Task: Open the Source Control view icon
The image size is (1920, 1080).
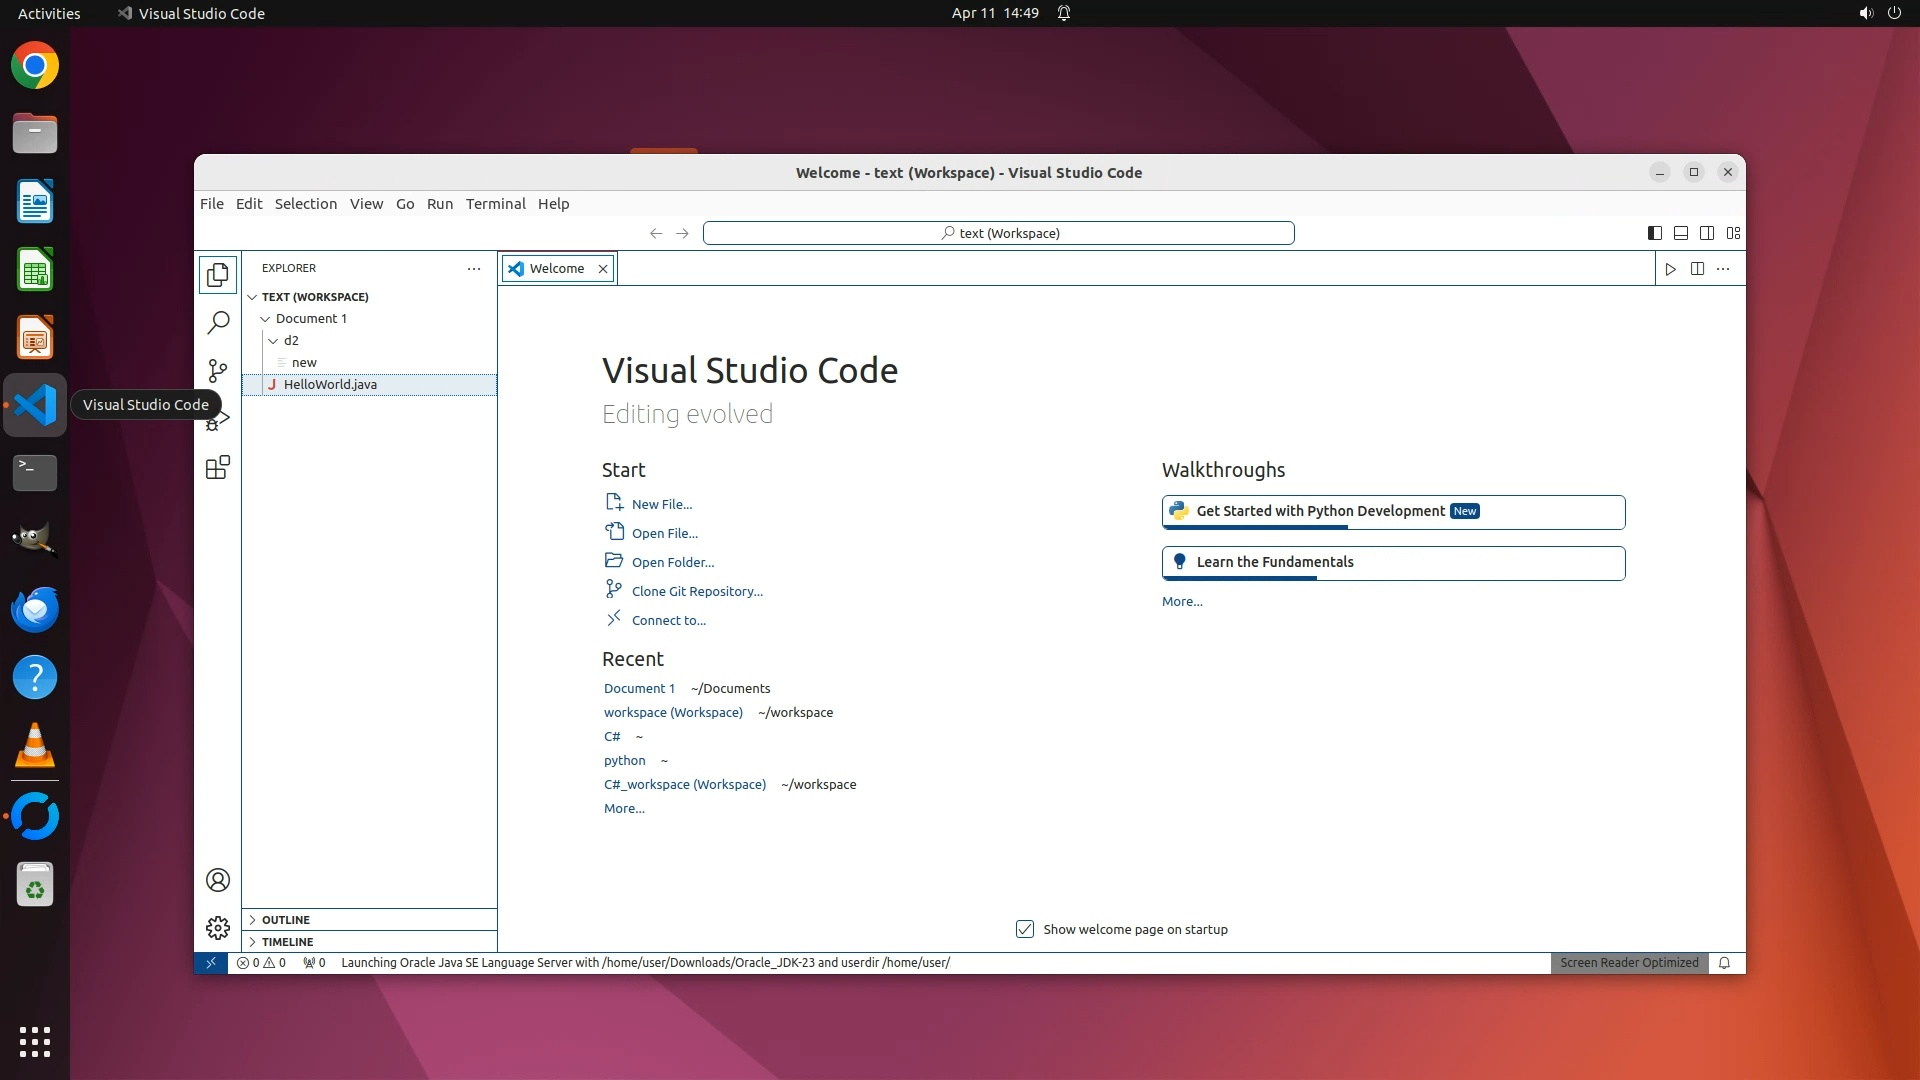Action: 218,371
